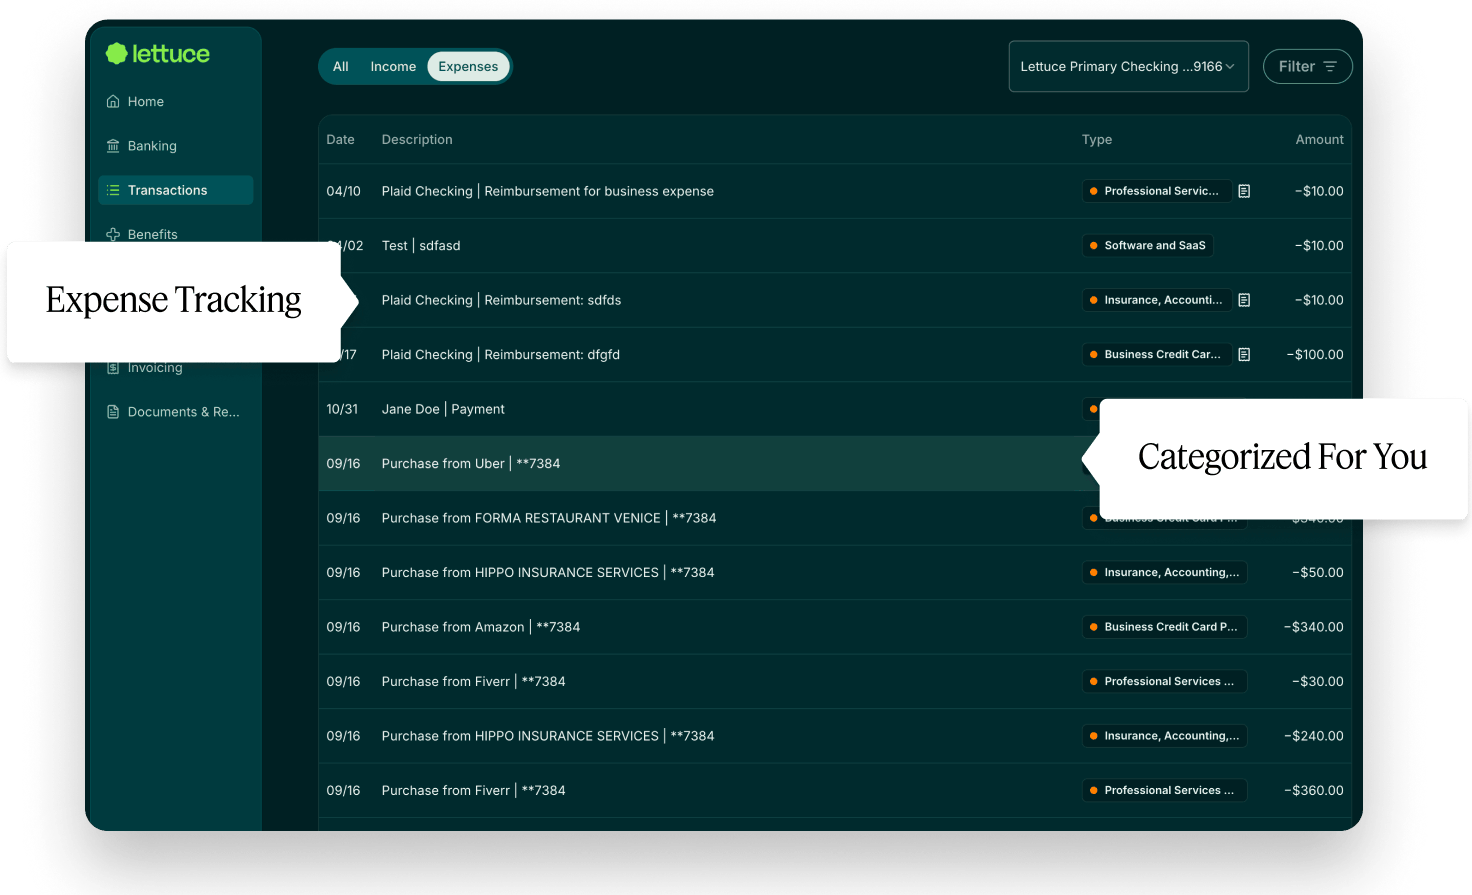
Task: Open Lettuce Primary Checking account dropdown
Action: 1129,67
